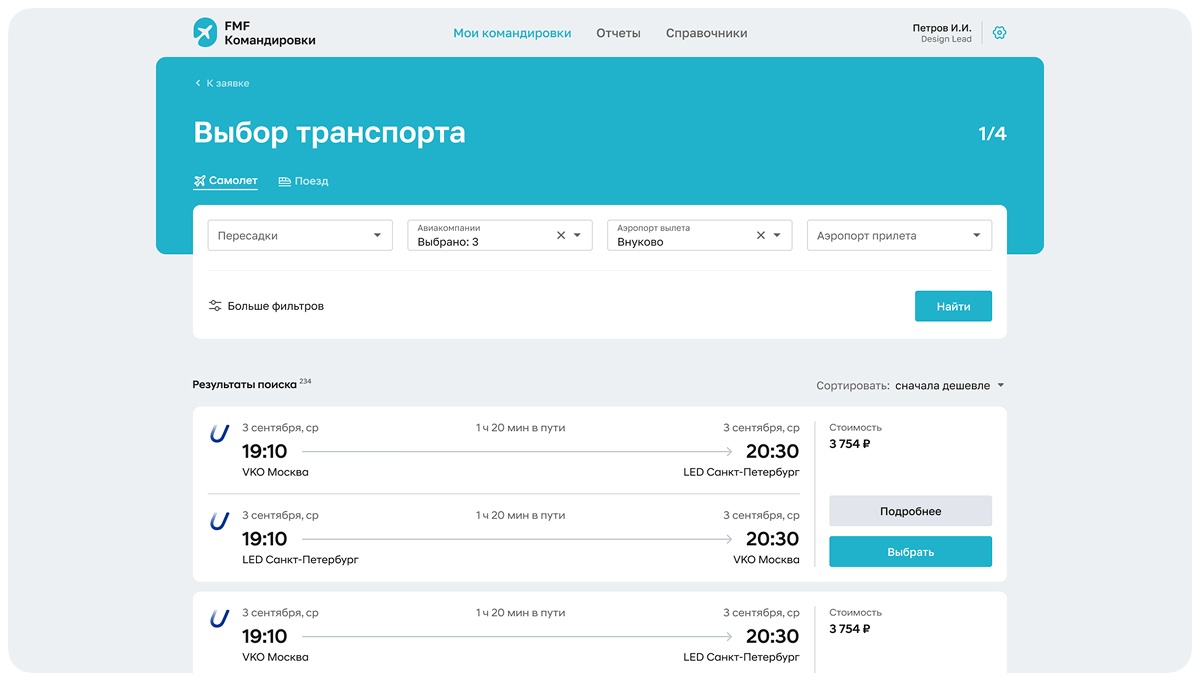Screen dimensions: 1200x681
Task: Click Выбрать to select the flight
Action: (910, 551)
